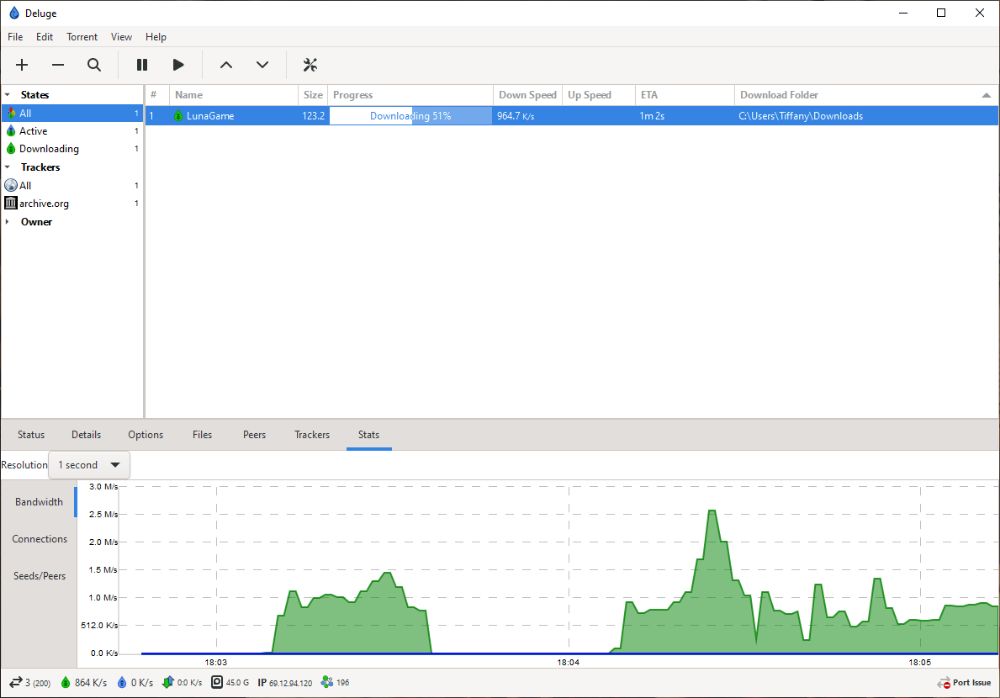Switch to the Stats tab
Screen dimensions: 1000x698
point(369,434)
